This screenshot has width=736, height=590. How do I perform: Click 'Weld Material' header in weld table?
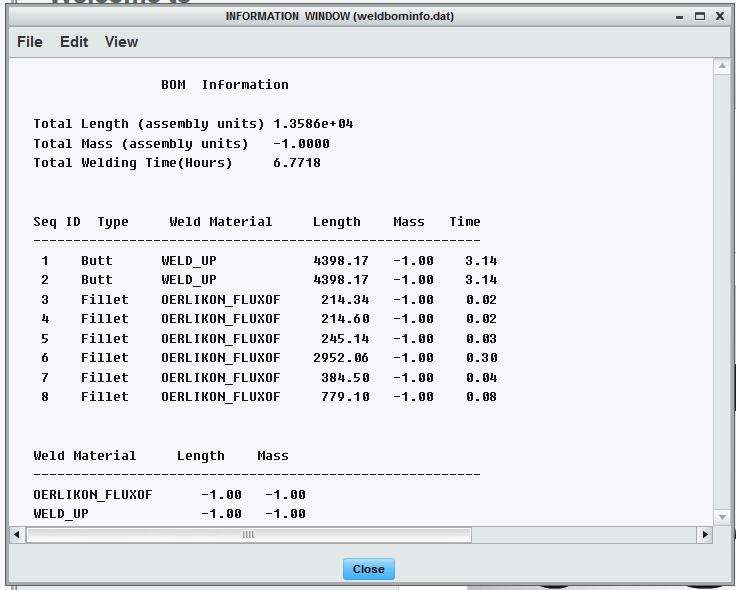click(221, 222)
